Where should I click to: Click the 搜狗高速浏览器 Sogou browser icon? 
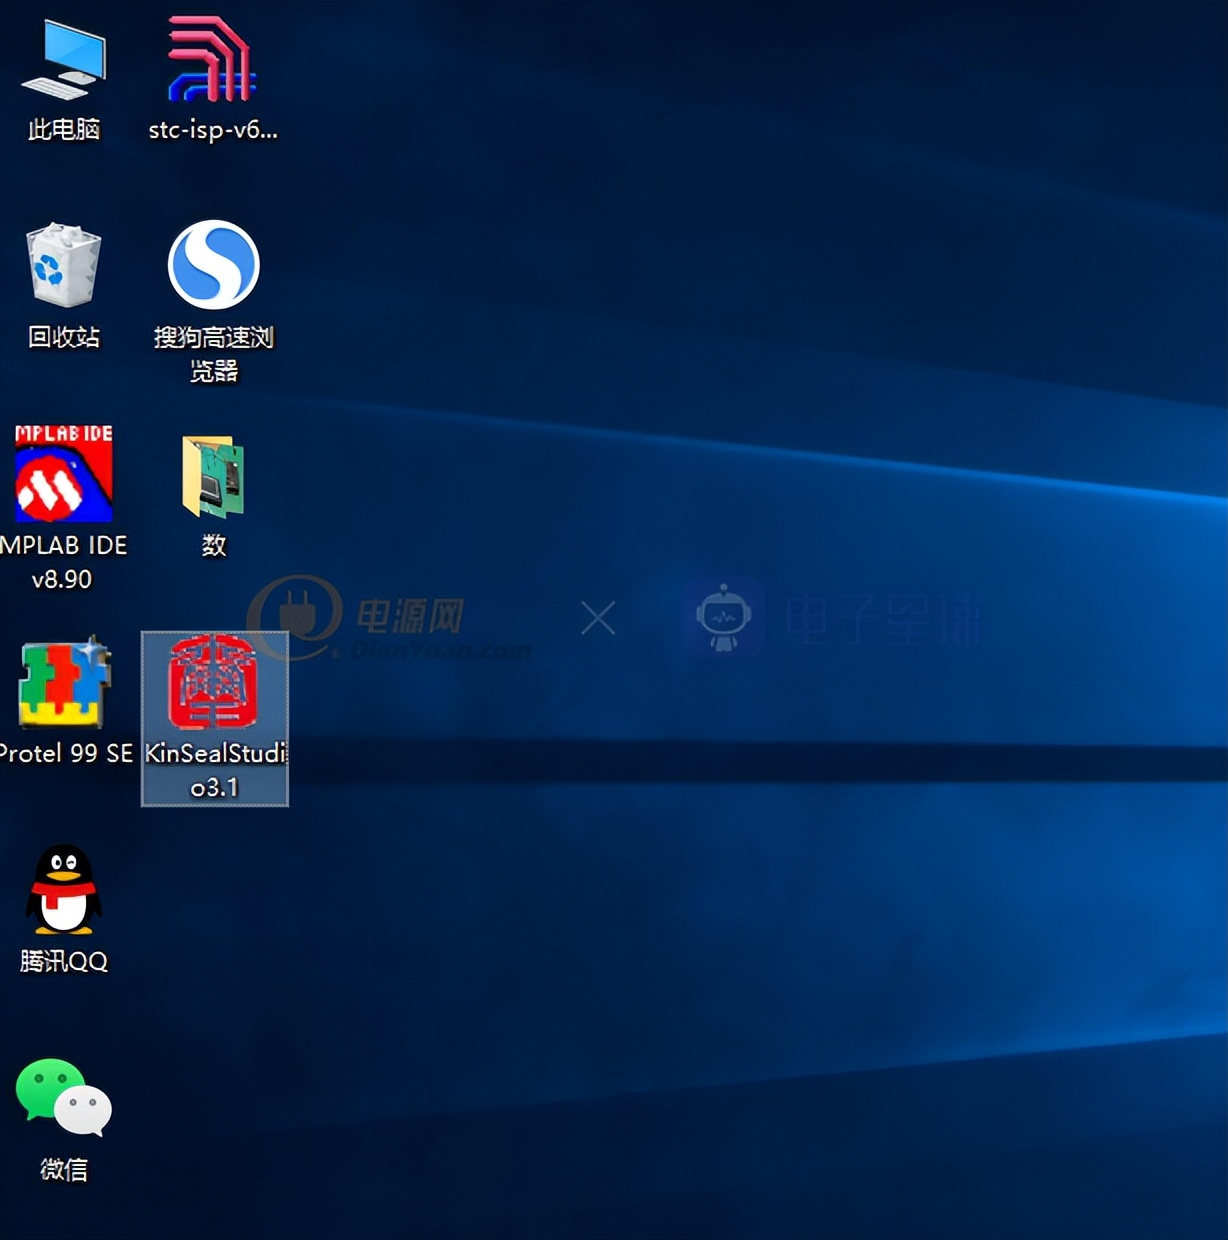213,265
